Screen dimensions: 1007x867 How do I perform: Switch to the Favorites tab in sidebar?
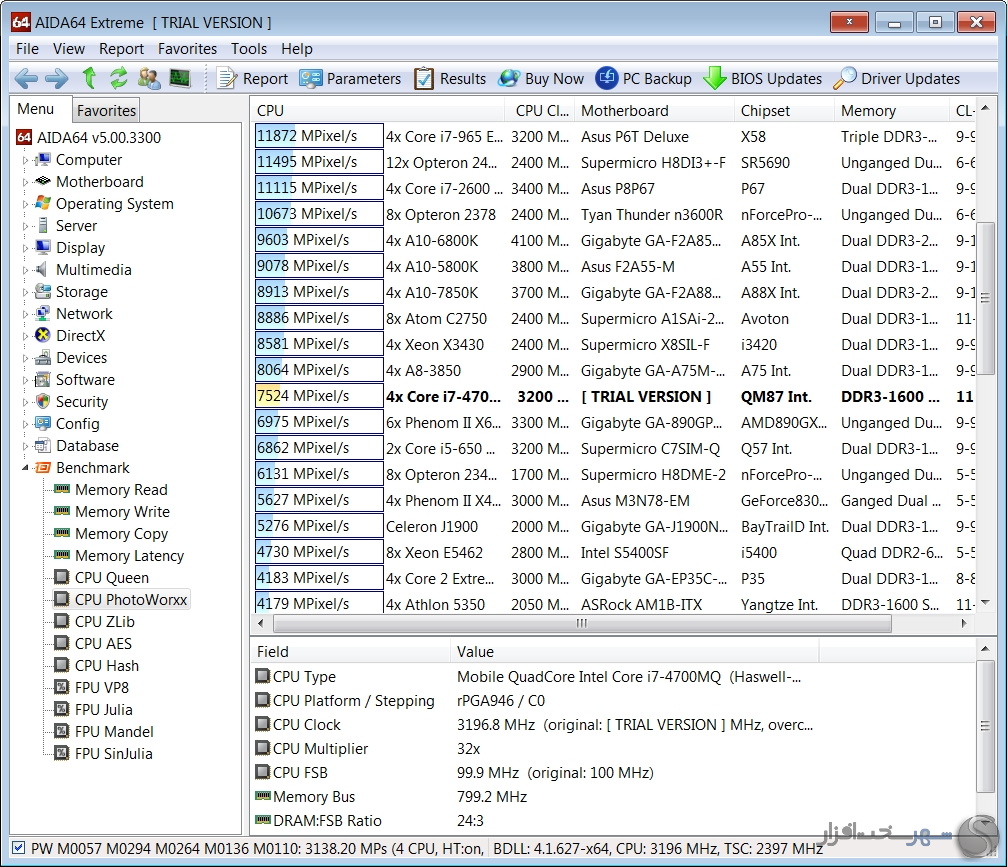point(106,110)
